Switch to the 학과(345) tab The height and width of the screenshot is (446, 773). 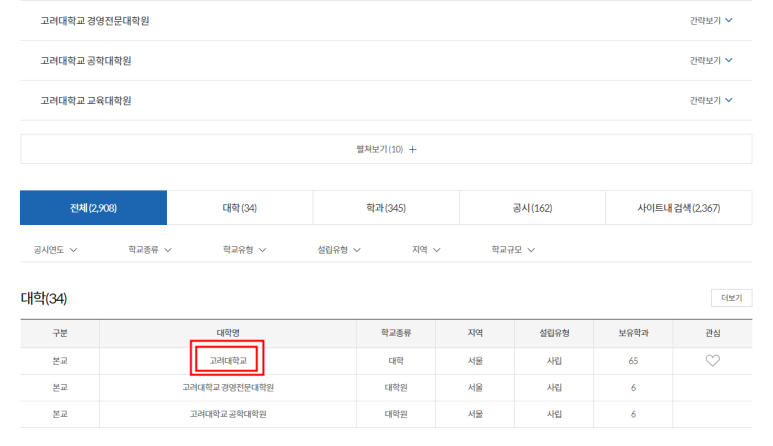click(386, 208)
